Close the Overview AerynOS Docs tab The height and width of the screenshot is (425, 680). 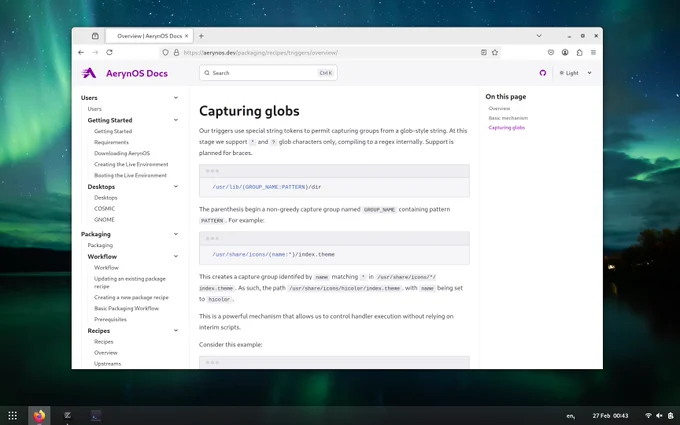(186, 36)
